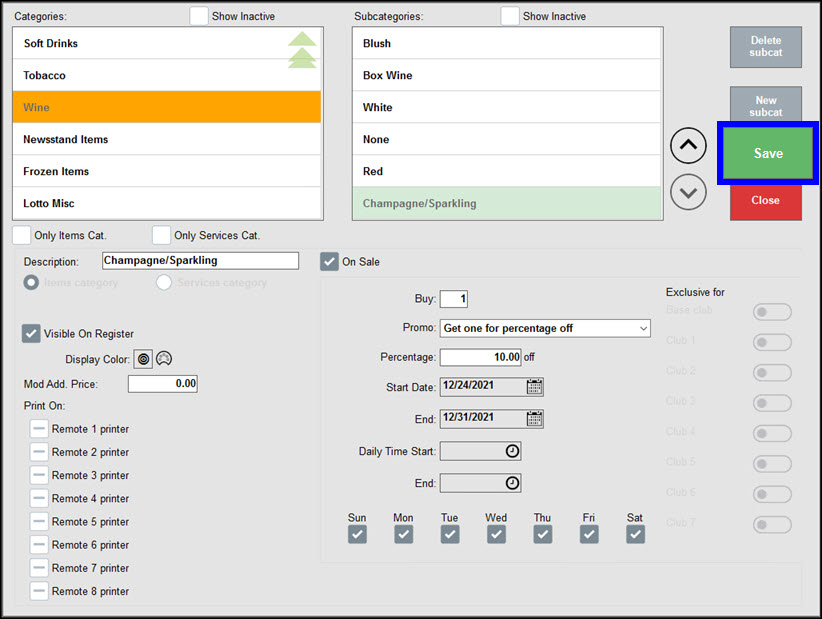
Task: Select the Frozen Items category
Action: pos(167,171)
